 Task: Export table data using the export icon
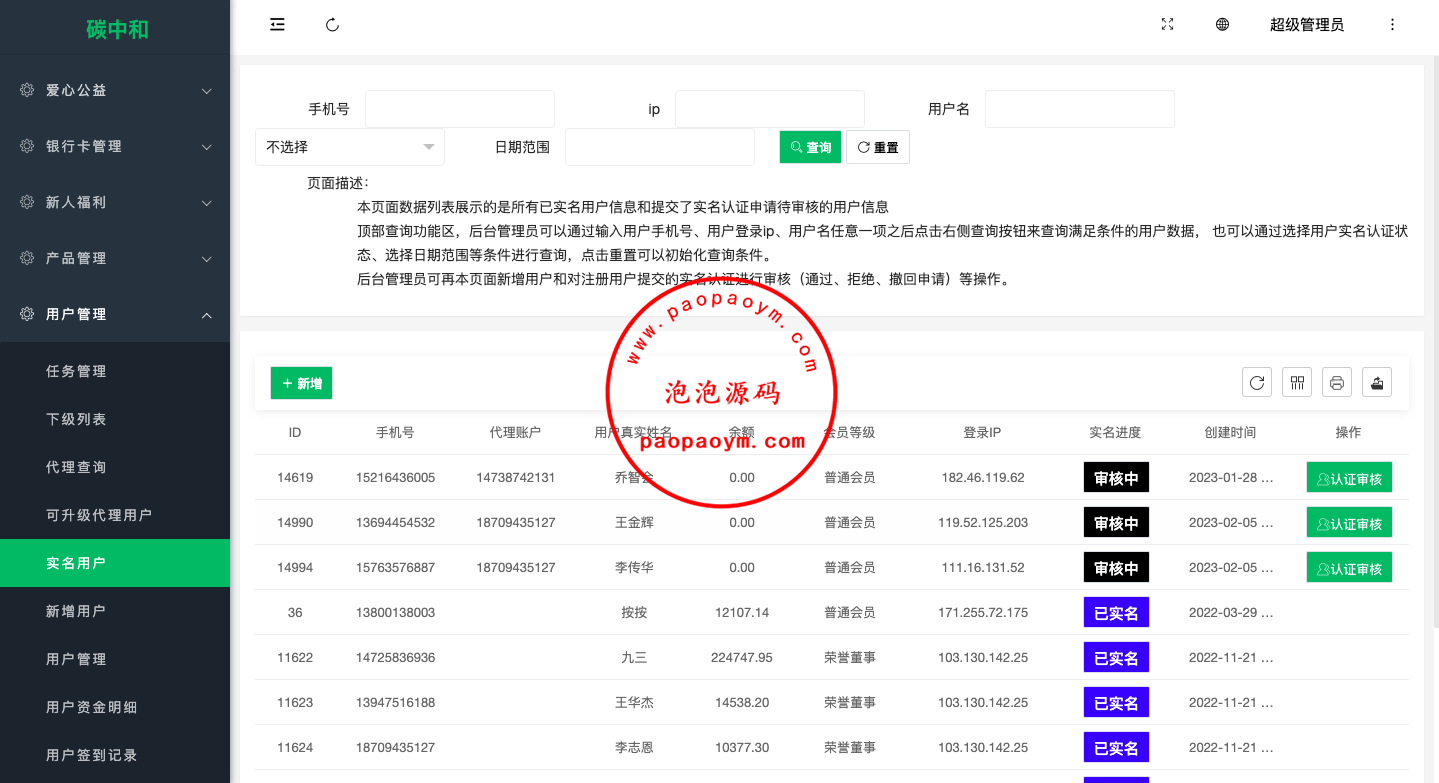[x=1377, y=382]
